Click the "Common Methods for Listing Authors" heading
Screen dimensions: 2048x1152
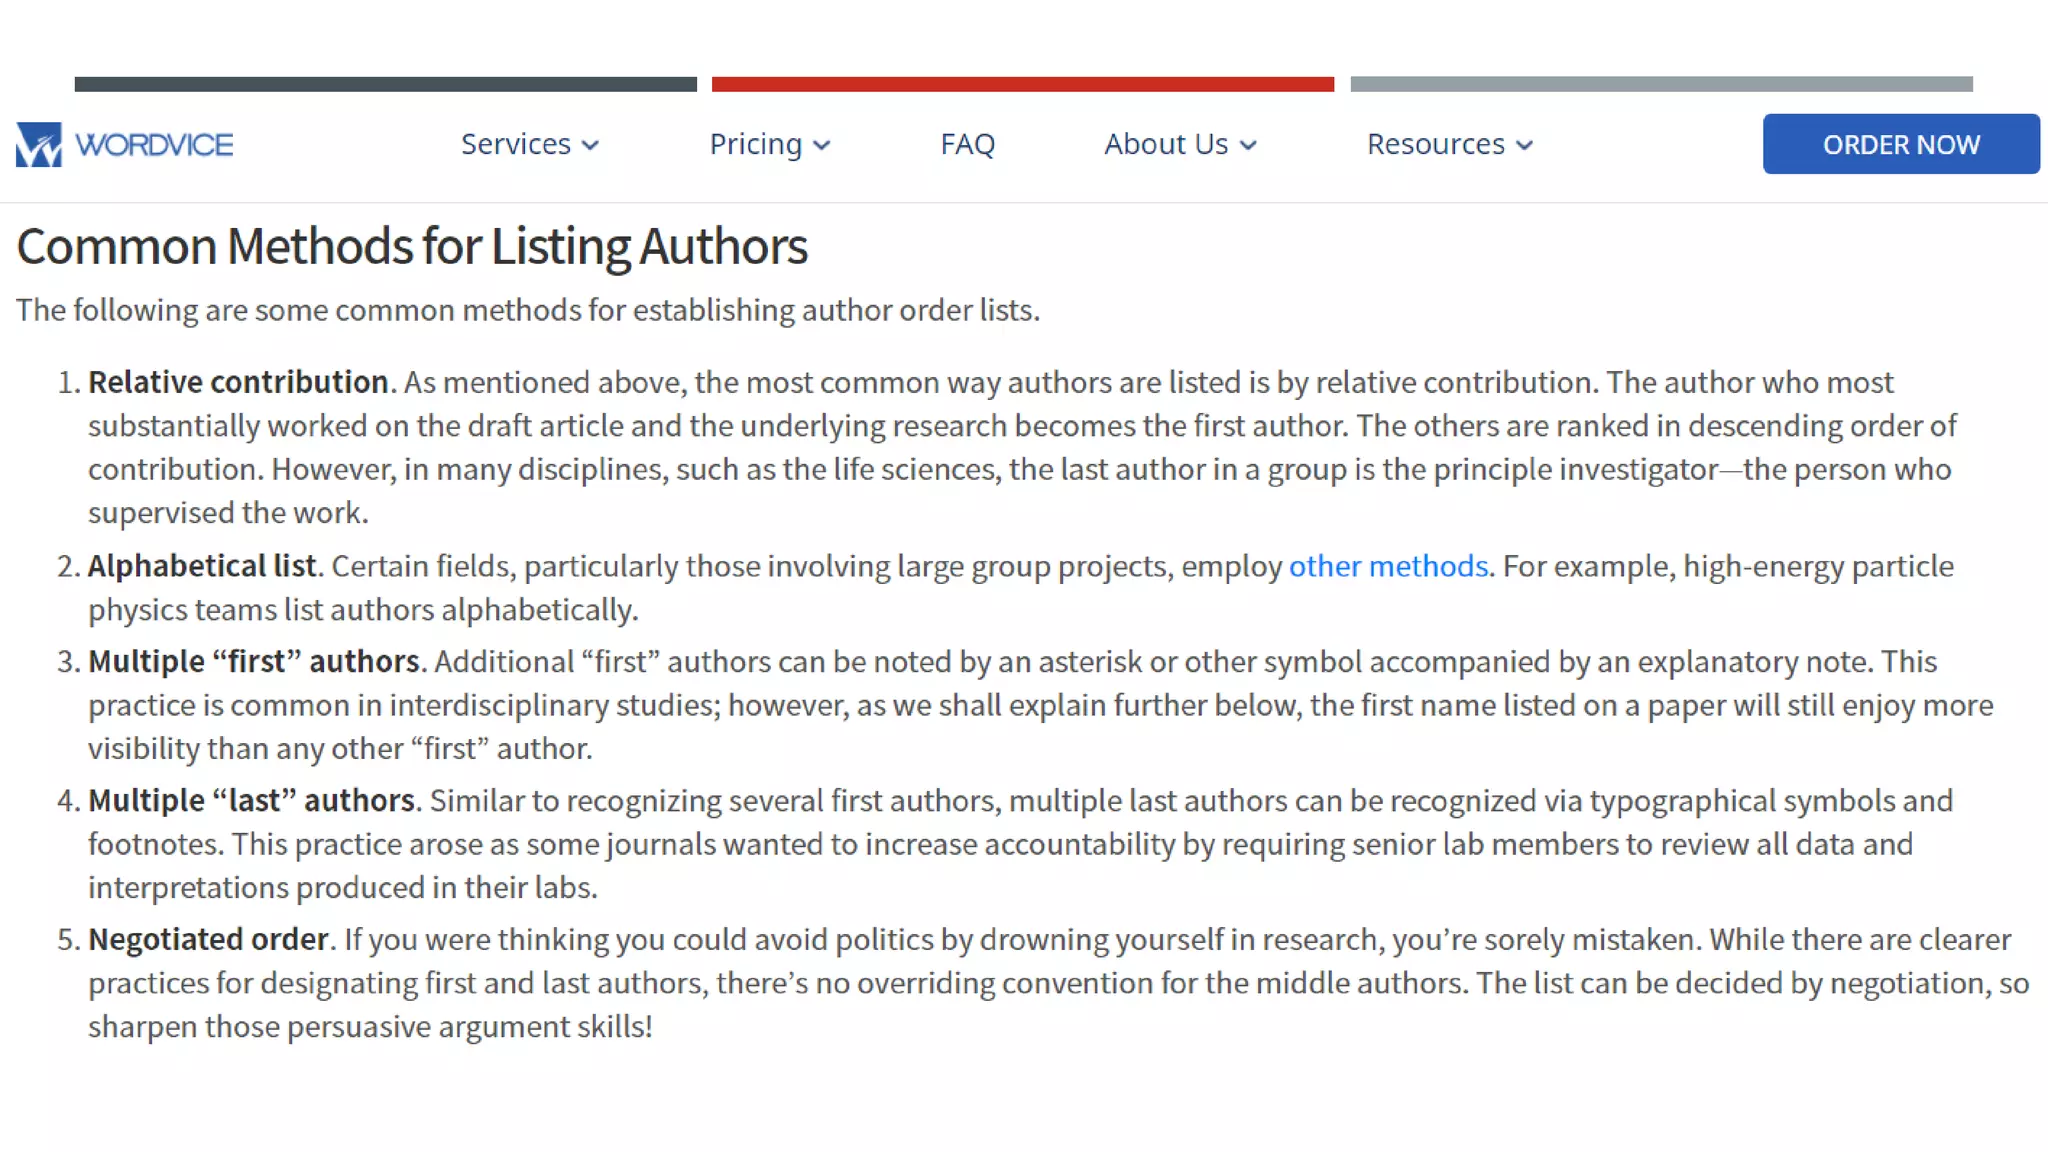[411, 246]
